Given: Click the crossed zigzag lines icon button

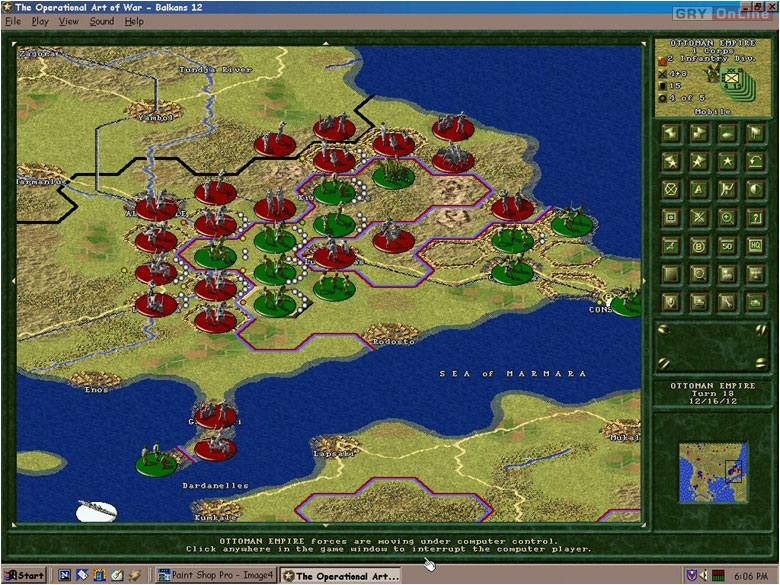Looking at the screenshot, I should click(727, 190).
